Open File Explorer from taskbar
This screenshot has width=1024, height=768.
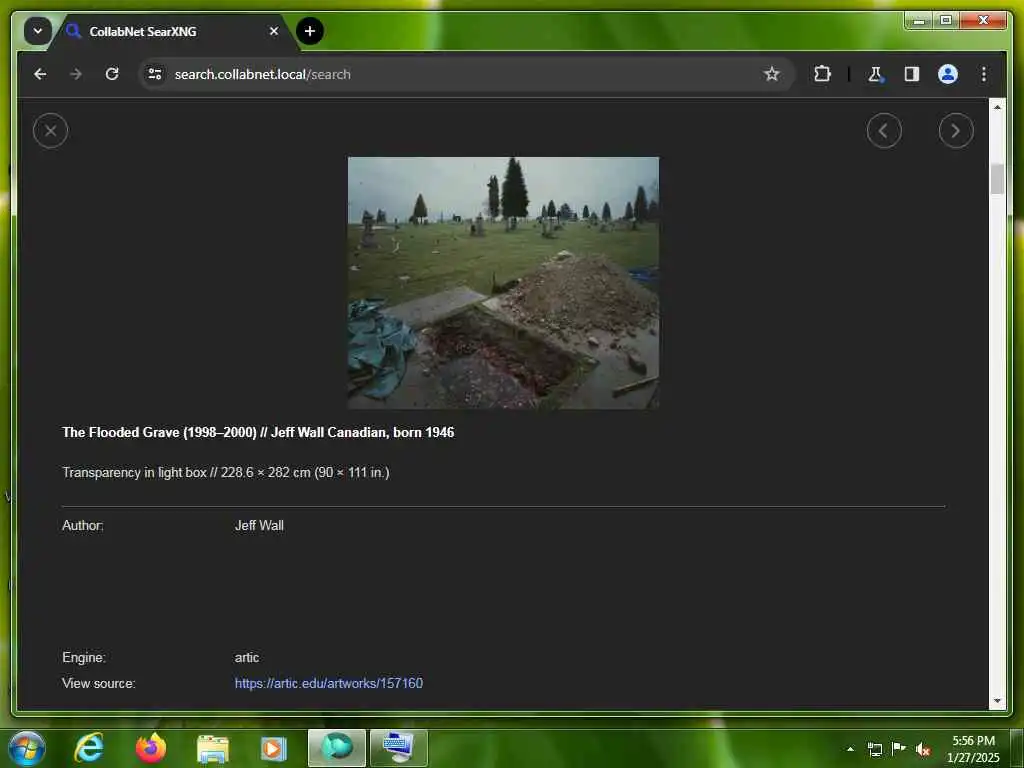pyautogui.click(x=212, y=748)
